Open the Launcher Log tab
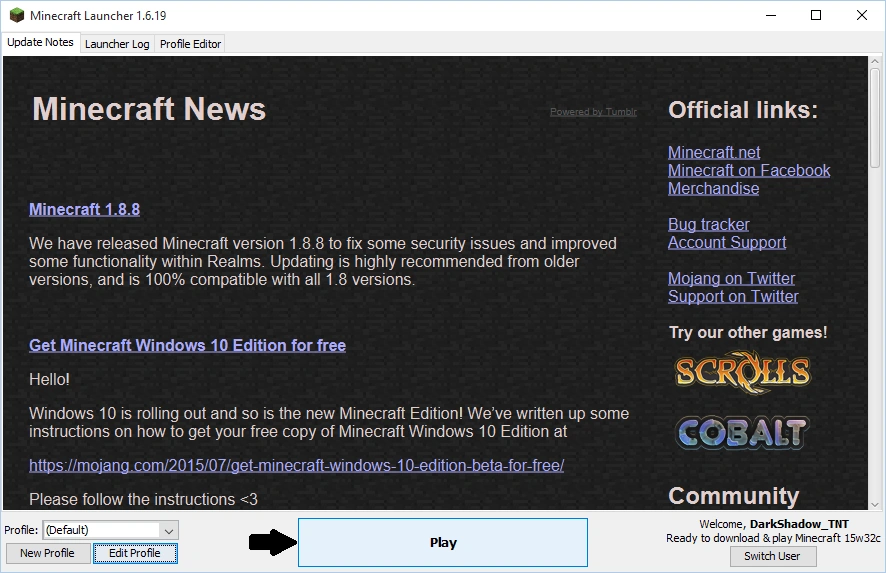886x573 pixels. (x=117, y=44)
